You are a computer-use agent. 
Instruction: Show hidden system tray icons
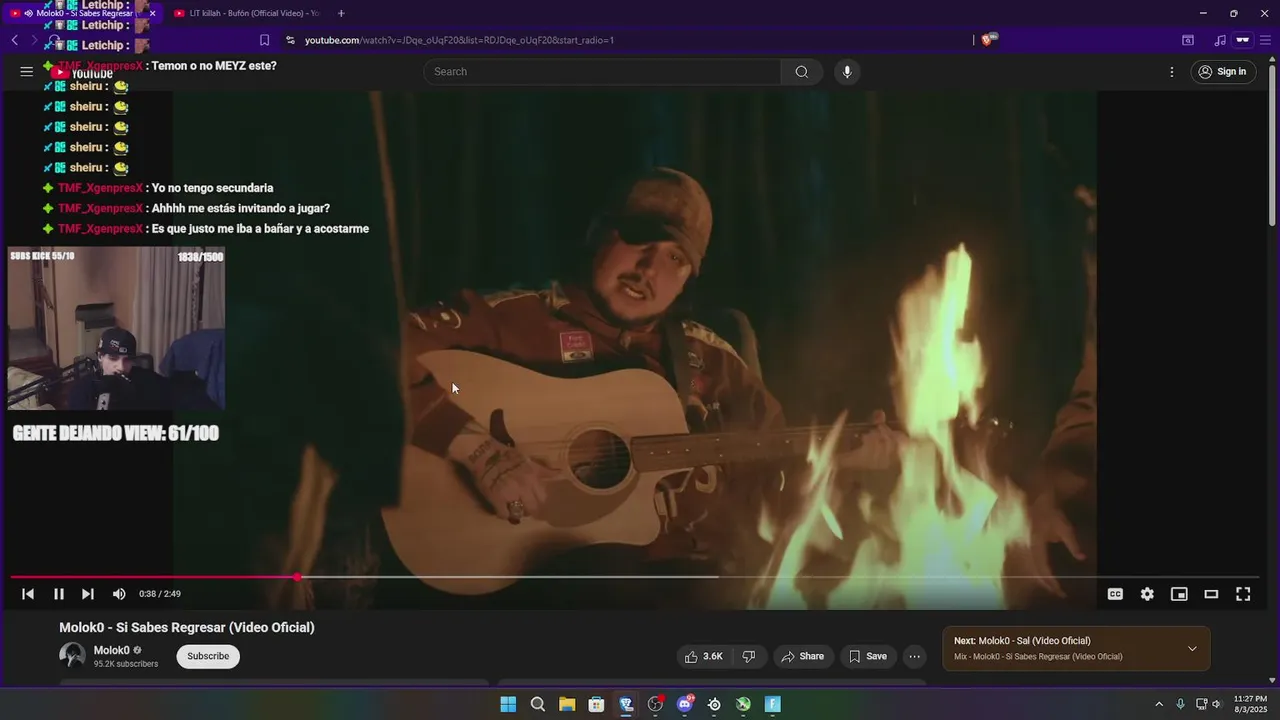1159,704
